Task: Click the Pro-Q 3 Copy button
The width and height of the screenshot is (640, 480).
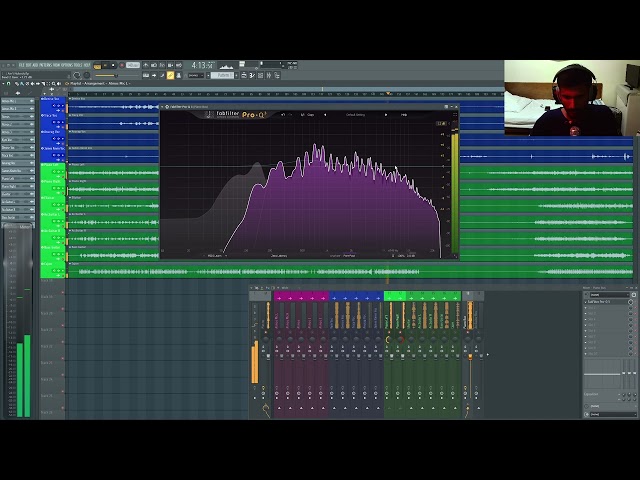Action: pos(311,115)
